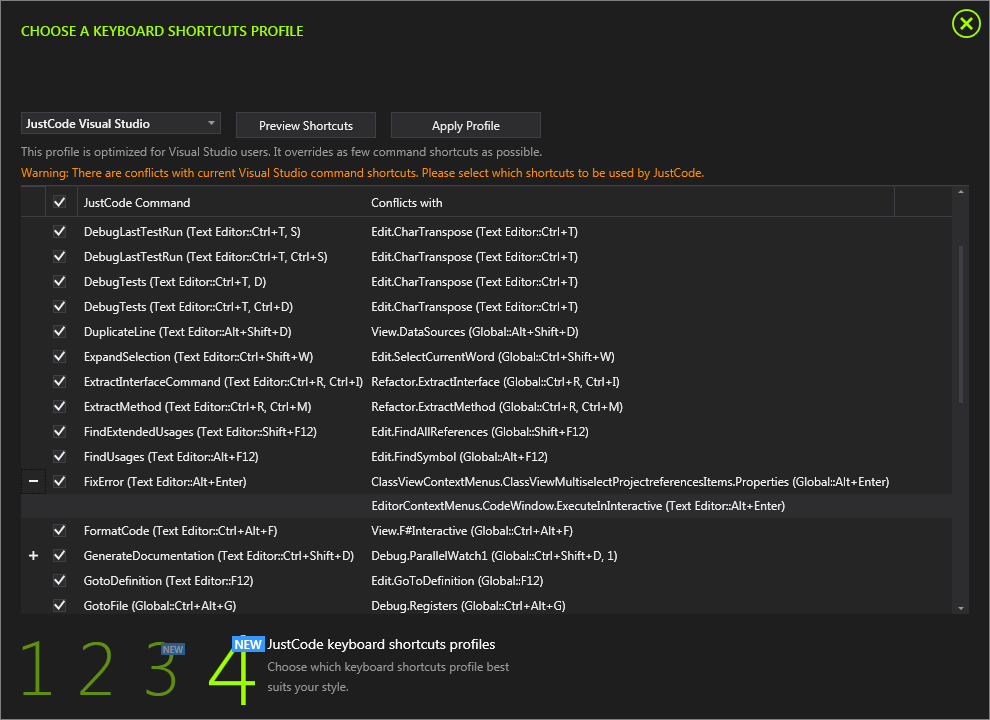Go to step 3 of the wizard

161,668
